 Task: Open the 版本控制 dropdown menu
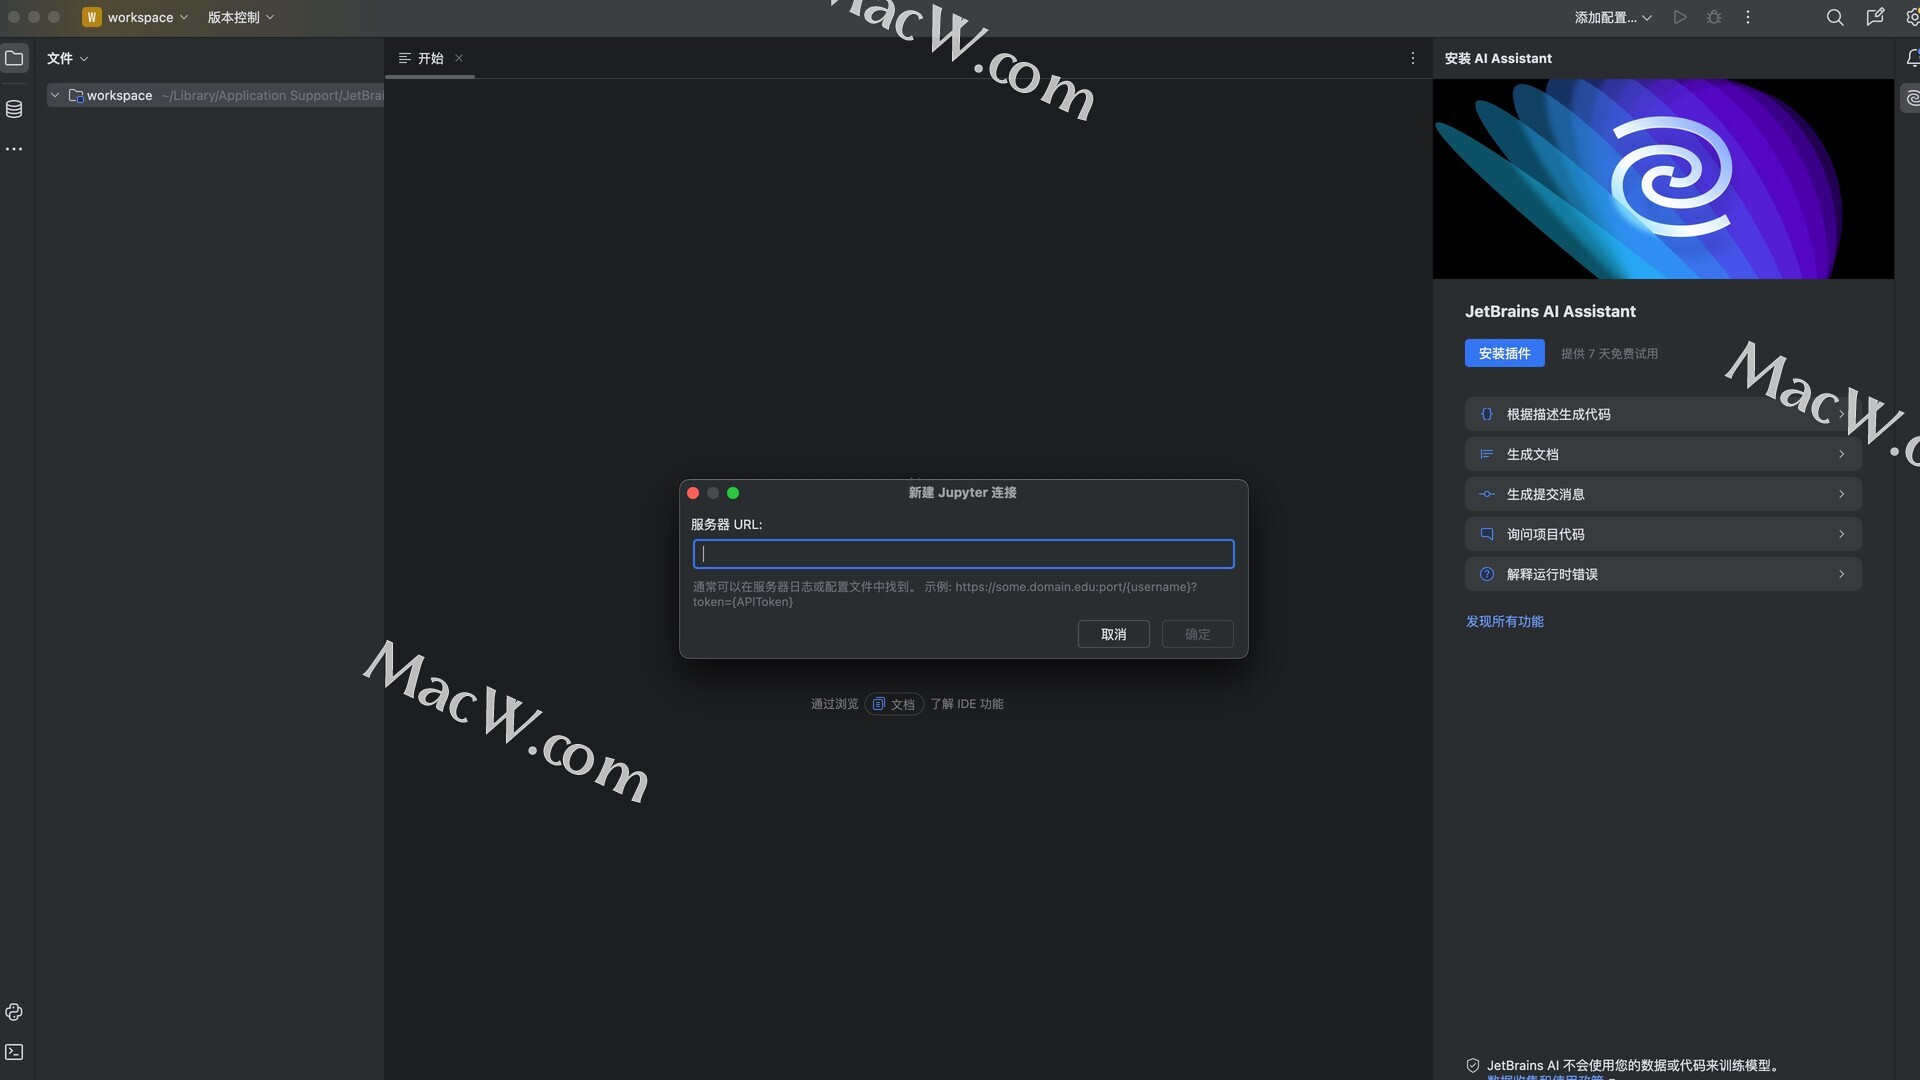[x=241, y=17]
